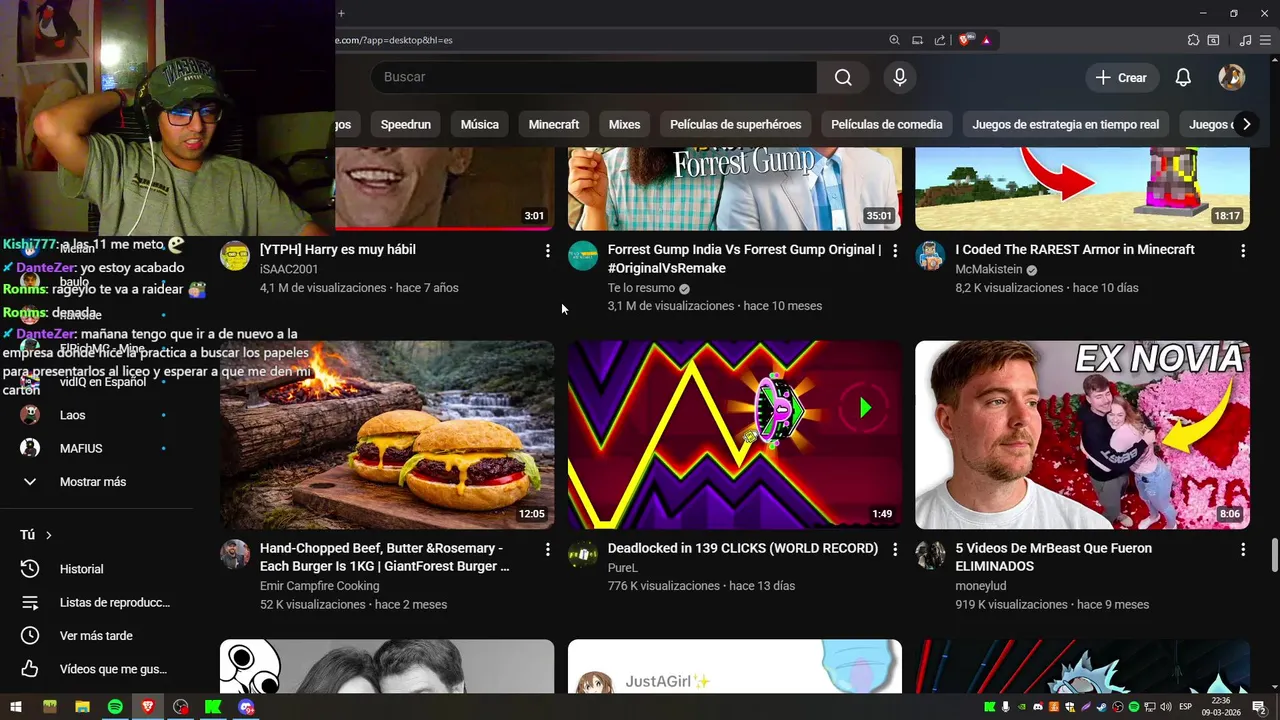Select the Minecraft filter chip

pyautogui.click(x=553, y=124)
